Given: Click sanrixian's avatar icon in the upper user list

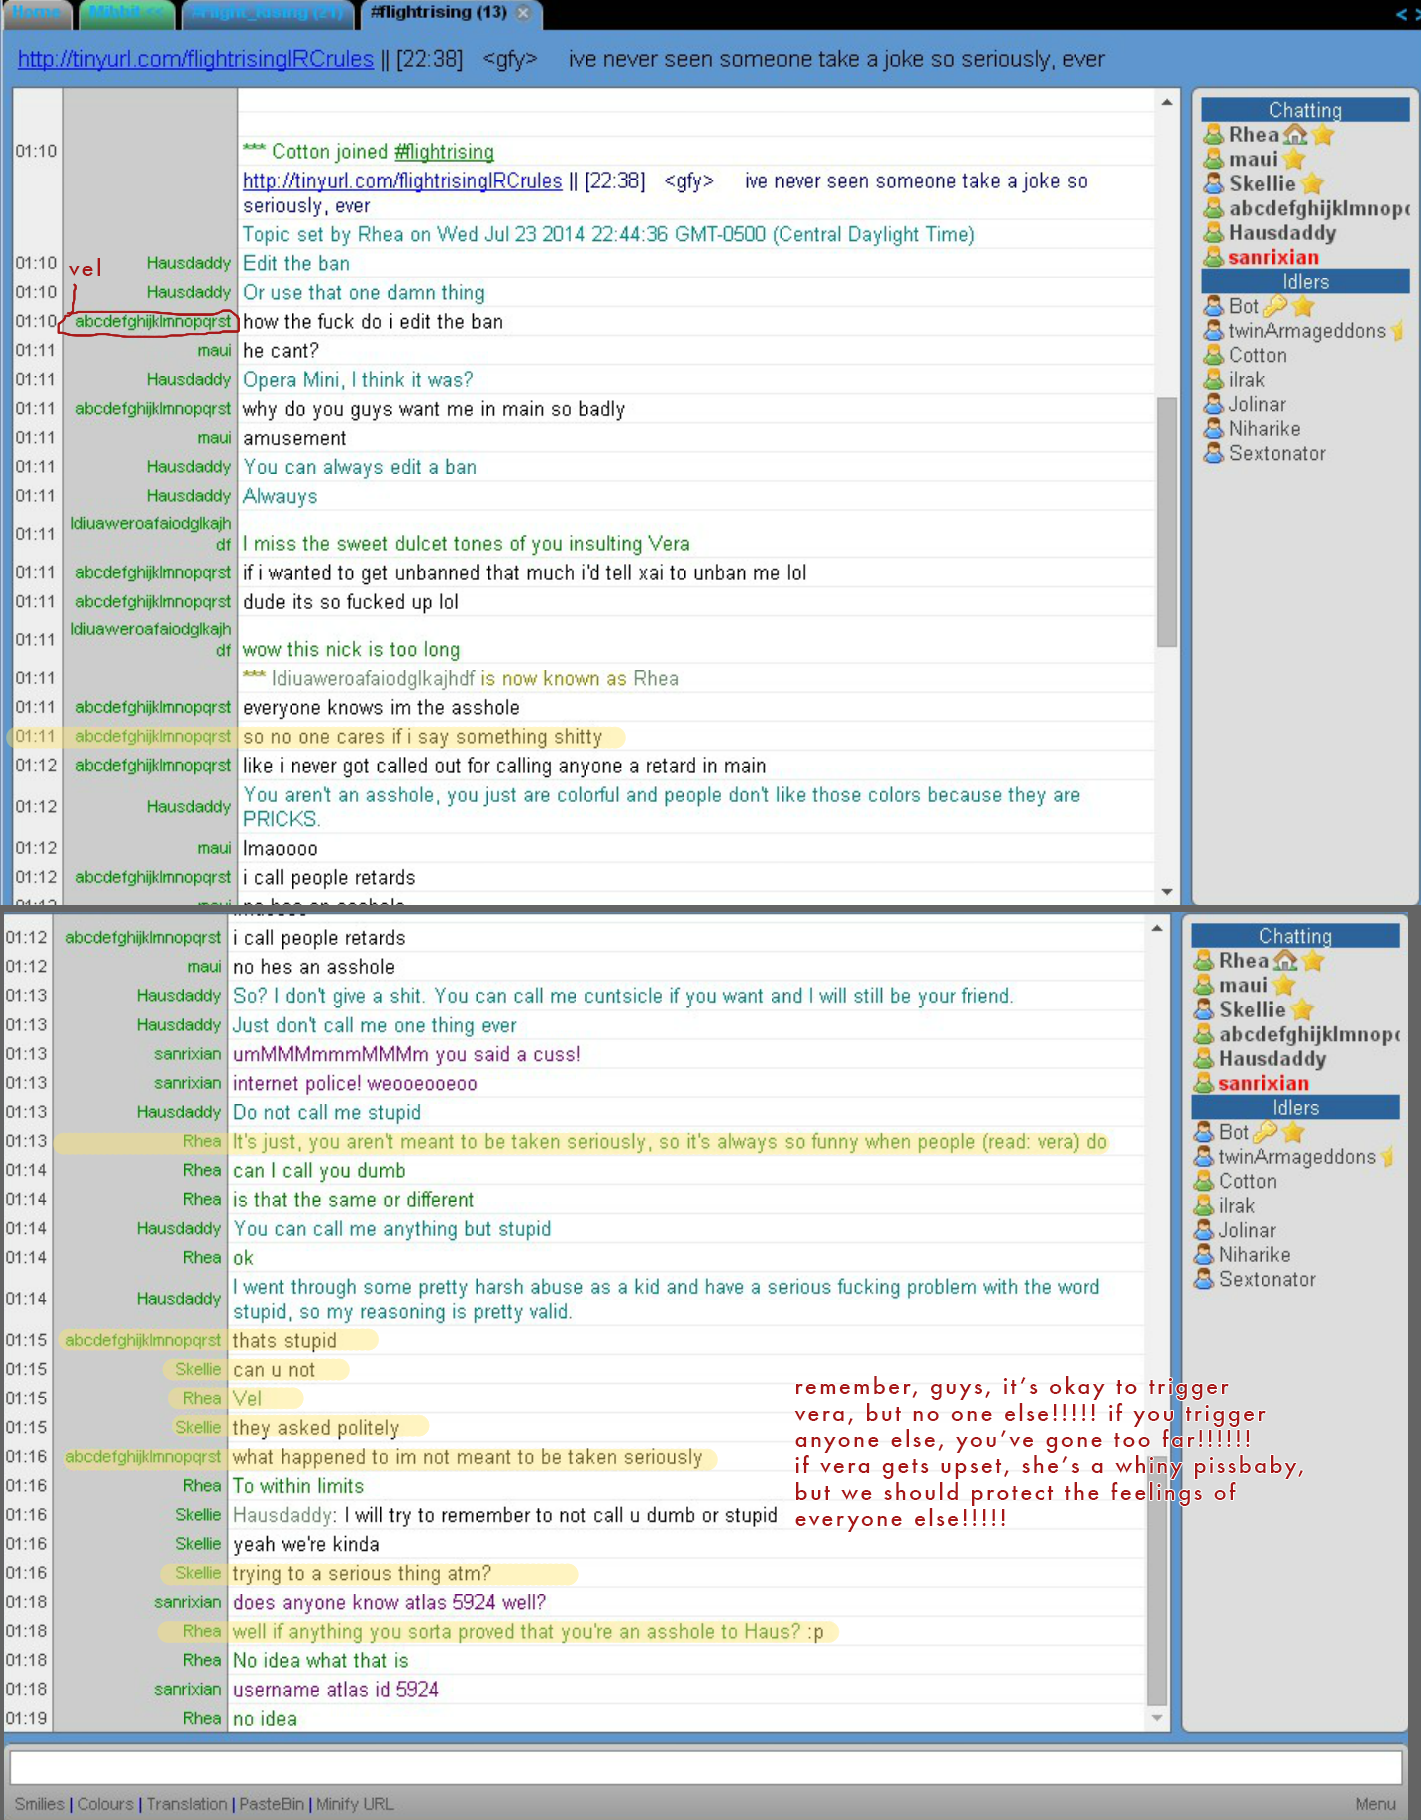Looking at the screenshot, I should click(x=1213, y=257).
